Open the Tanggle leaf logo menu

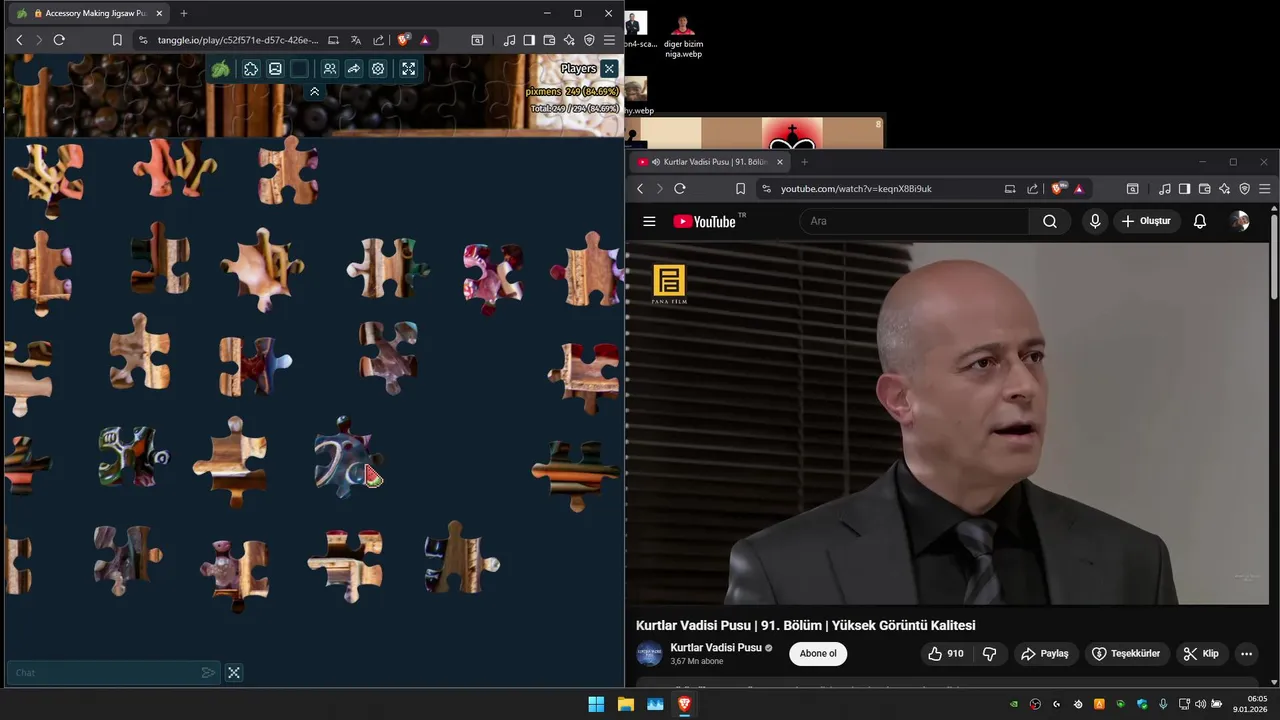pyautogui.click(x=221, y=69)
